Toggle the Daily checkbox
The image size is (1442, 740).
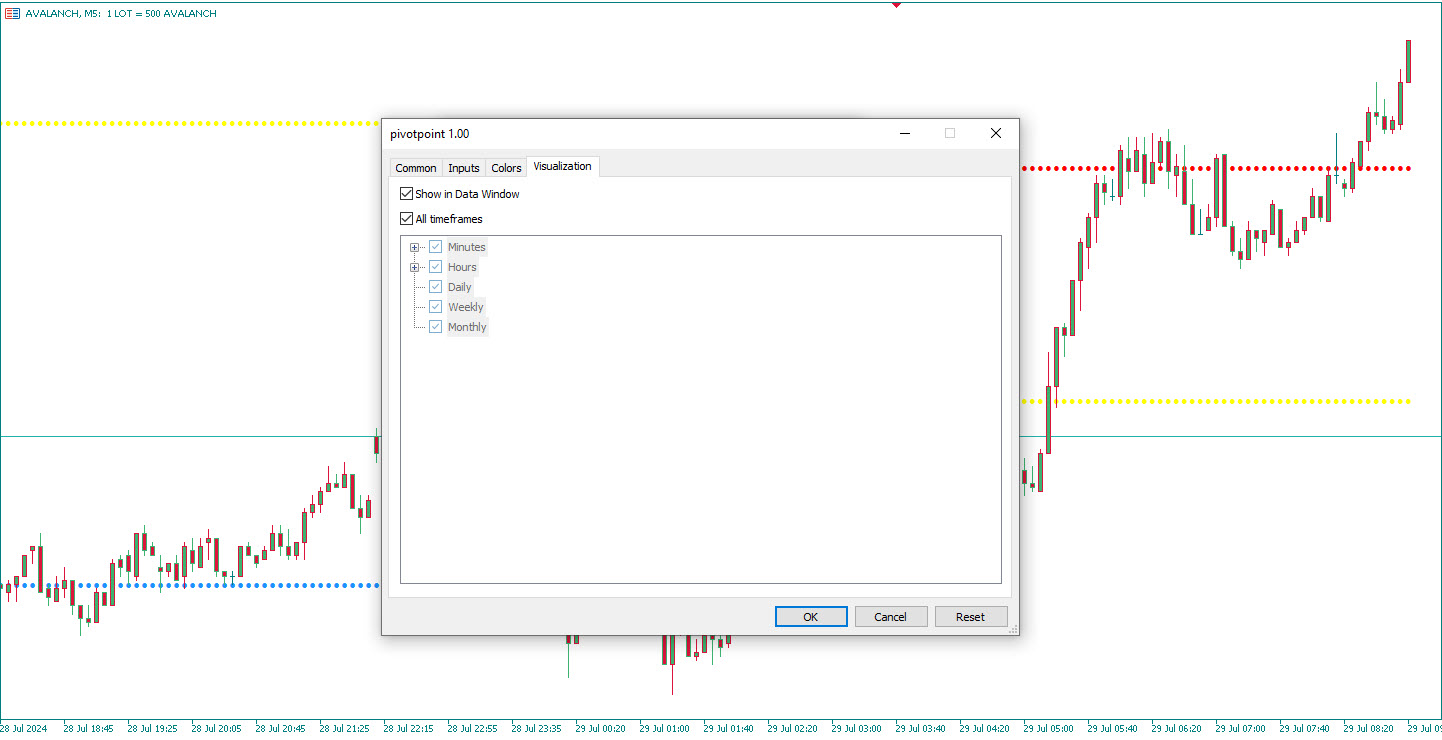tap(435, 287)
